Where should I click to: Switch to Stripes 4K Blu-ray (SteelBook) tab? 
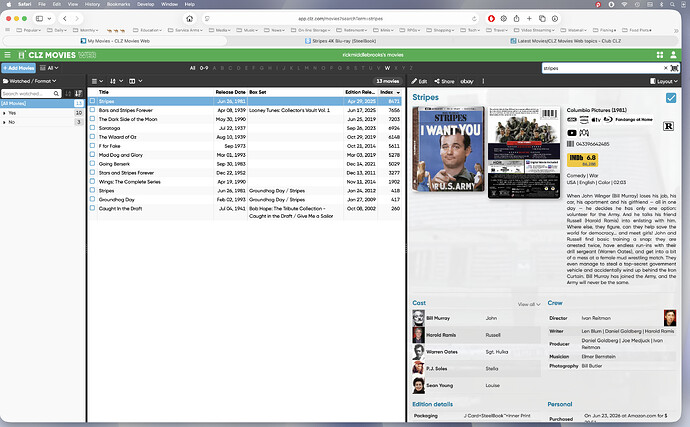point(341,41)
